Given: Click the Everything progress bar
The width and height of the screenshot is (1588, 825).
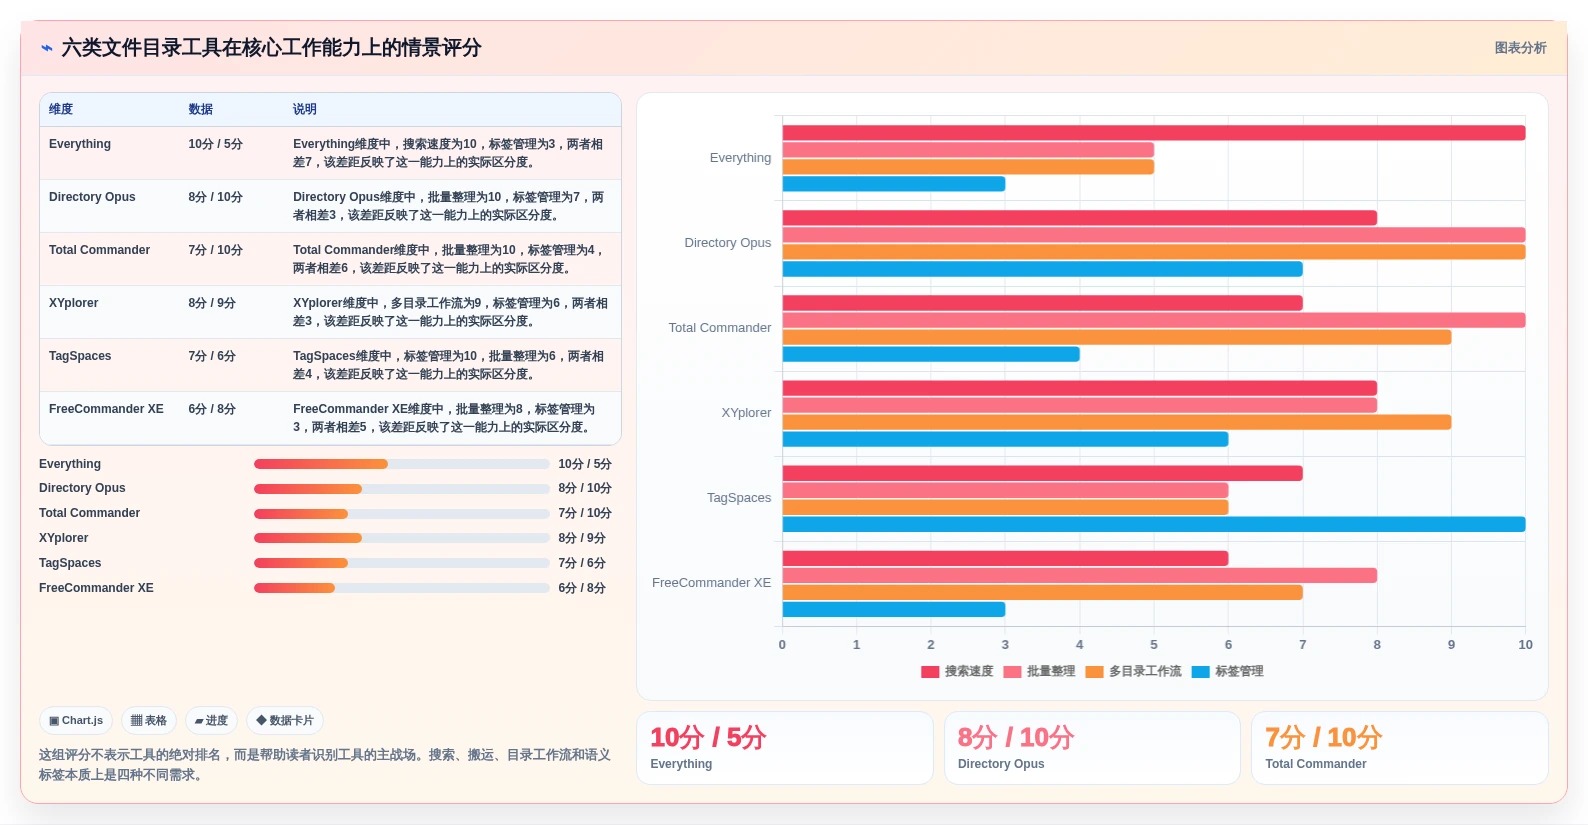Looking at the screenshot, I should (402, 464).
